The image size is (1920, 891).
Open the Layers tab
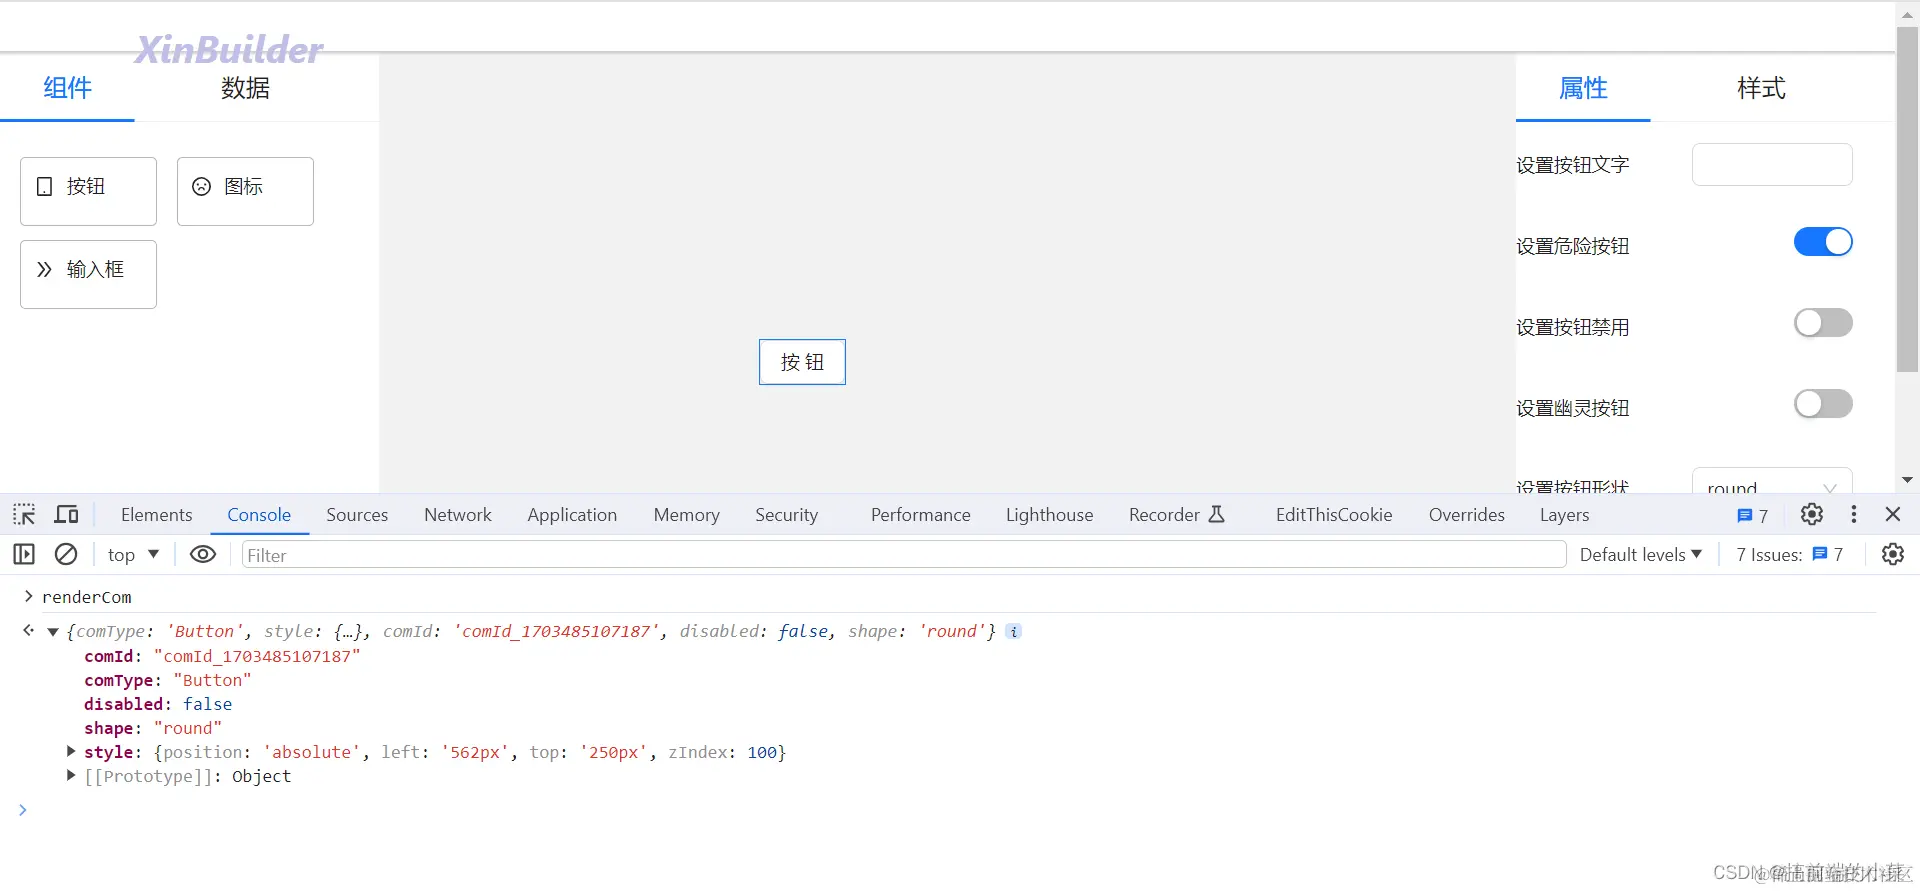point(1564,514)
